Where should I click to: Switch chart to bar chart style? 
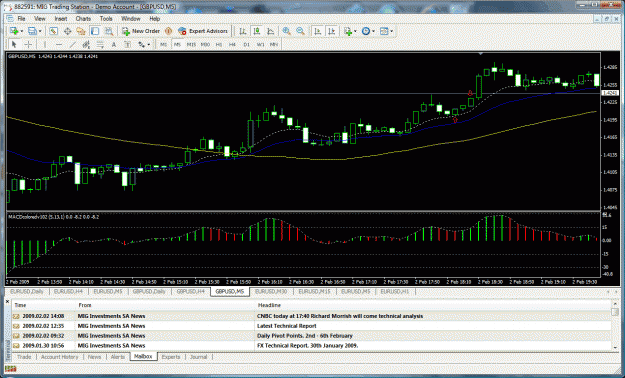pos(243,31)
